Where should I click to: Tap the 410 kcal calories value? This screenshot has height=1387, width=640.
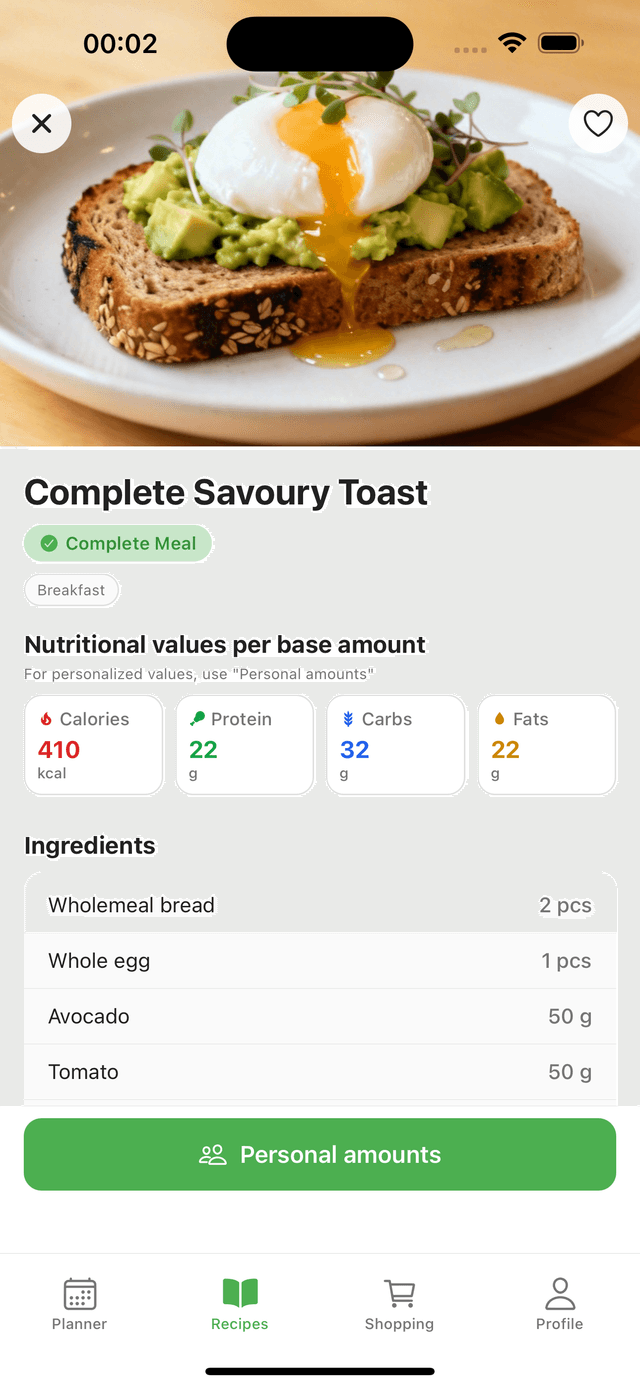pos(59,750)
